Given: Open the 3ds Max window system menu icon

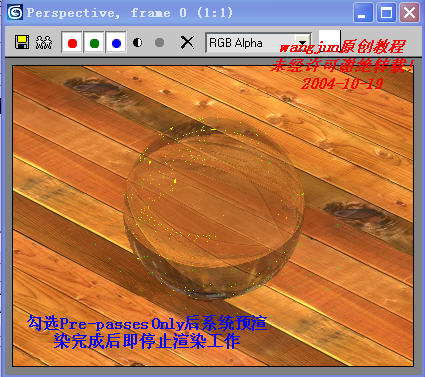Looking at the screenshot, I should [15, 13].
